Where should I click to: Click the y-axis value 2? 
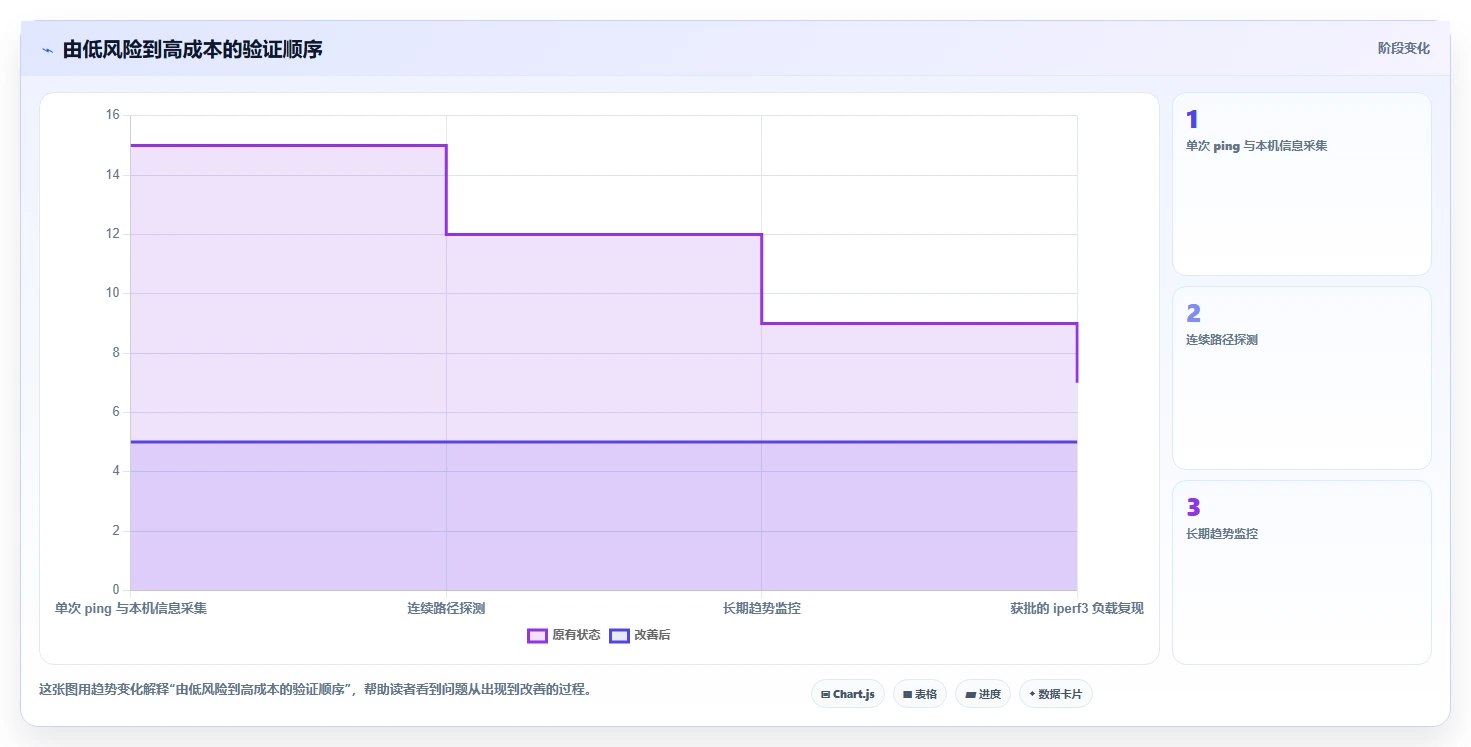tap(115, 530)
